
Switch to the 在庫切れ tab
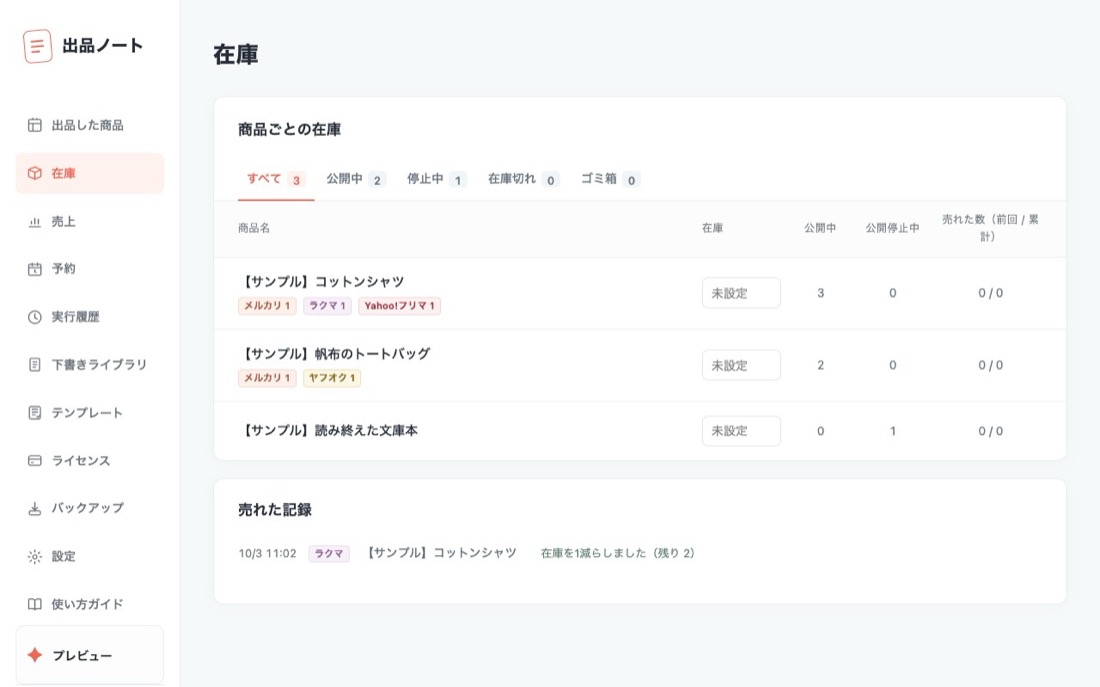[x=523, y=180]
